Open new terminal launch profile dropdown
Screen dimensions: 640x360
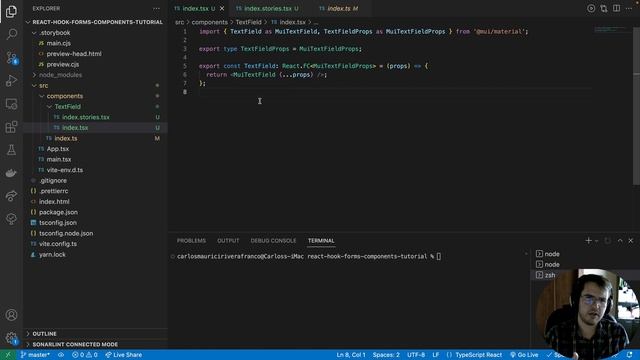pyautogui.click(x=596, y=241)
